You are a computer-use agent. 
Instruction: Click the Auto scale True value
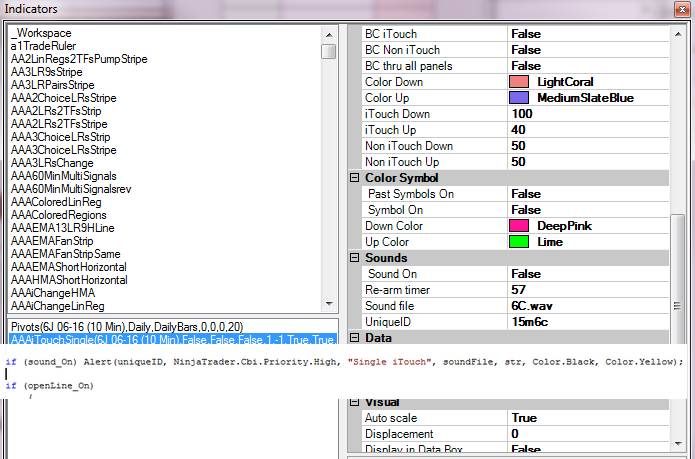[588, 418]
